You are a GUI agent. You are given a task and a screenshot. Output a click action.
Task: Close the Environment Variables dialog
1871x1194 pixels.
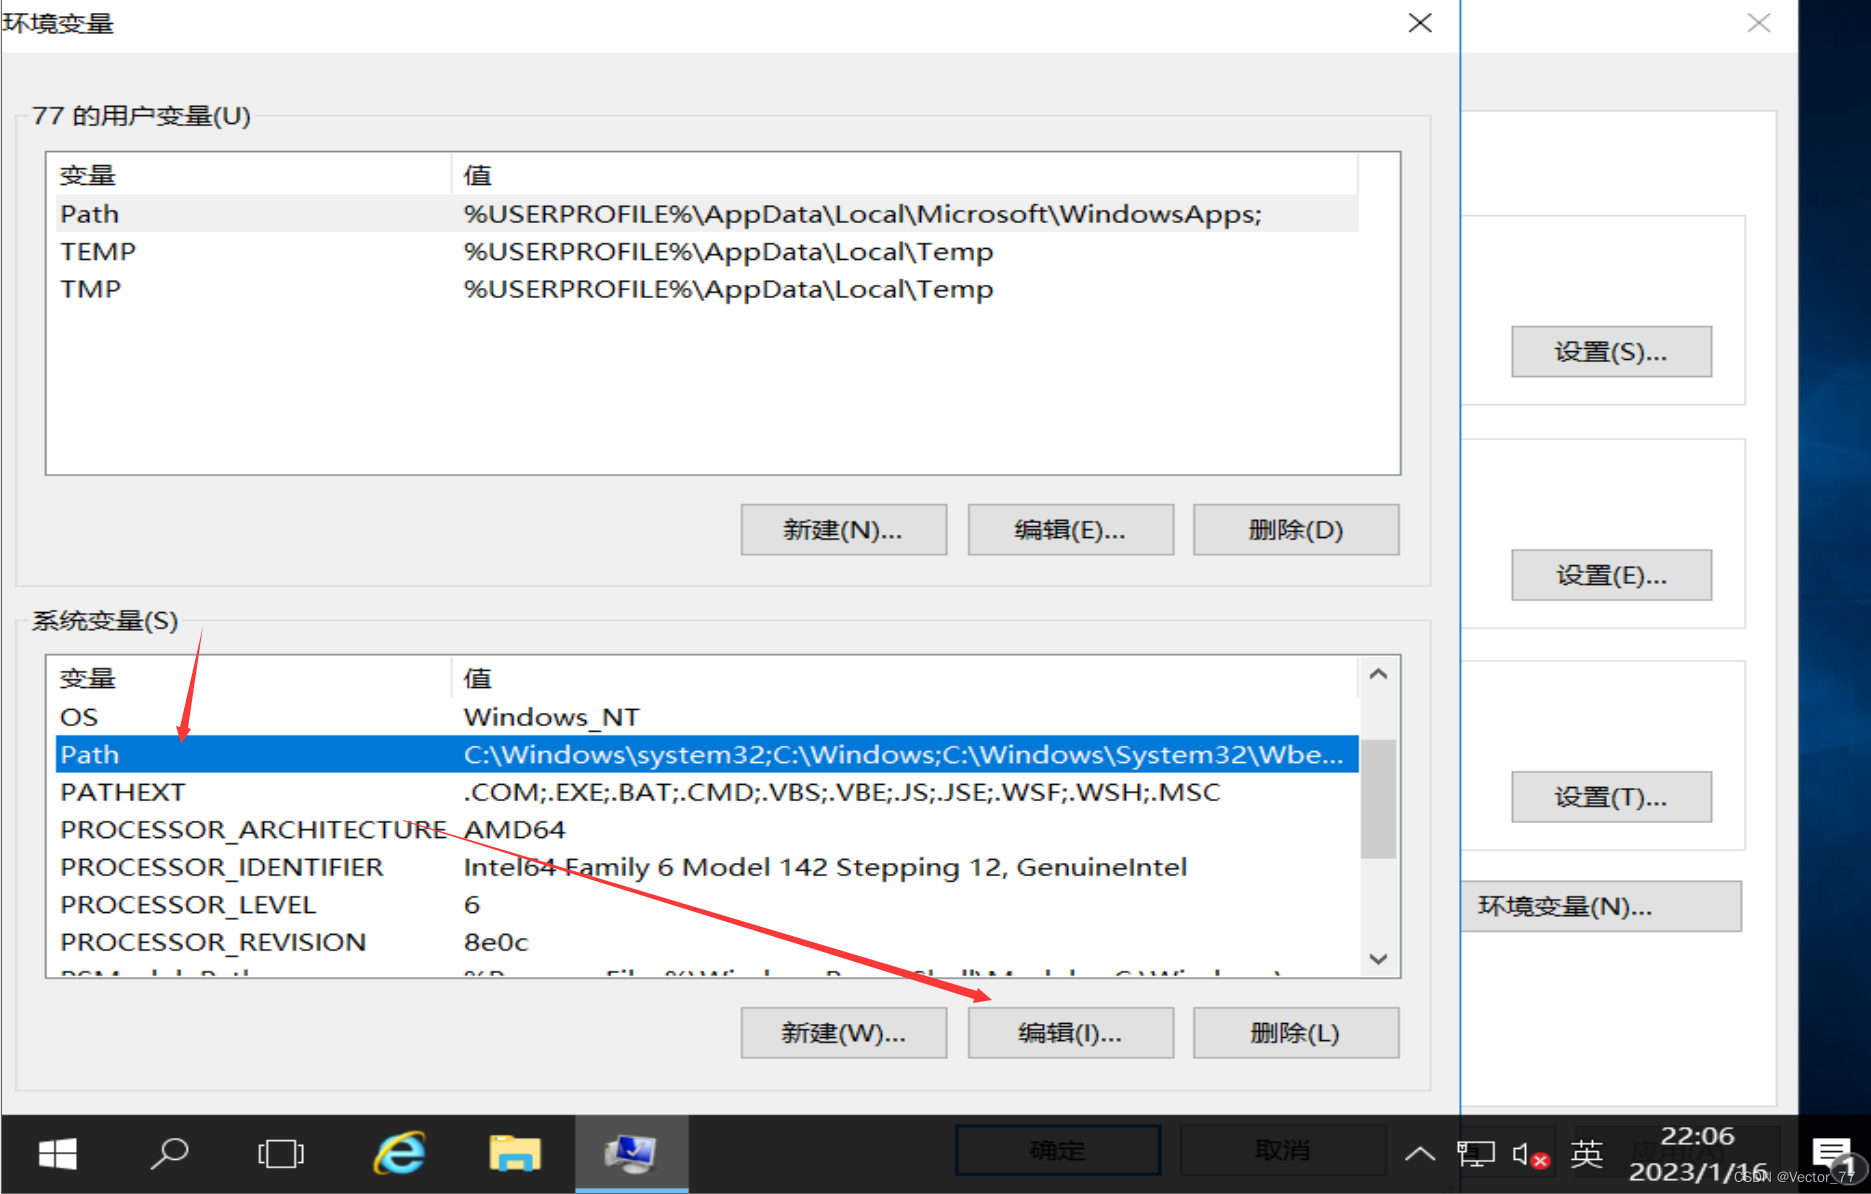(x=1420, y=23)
